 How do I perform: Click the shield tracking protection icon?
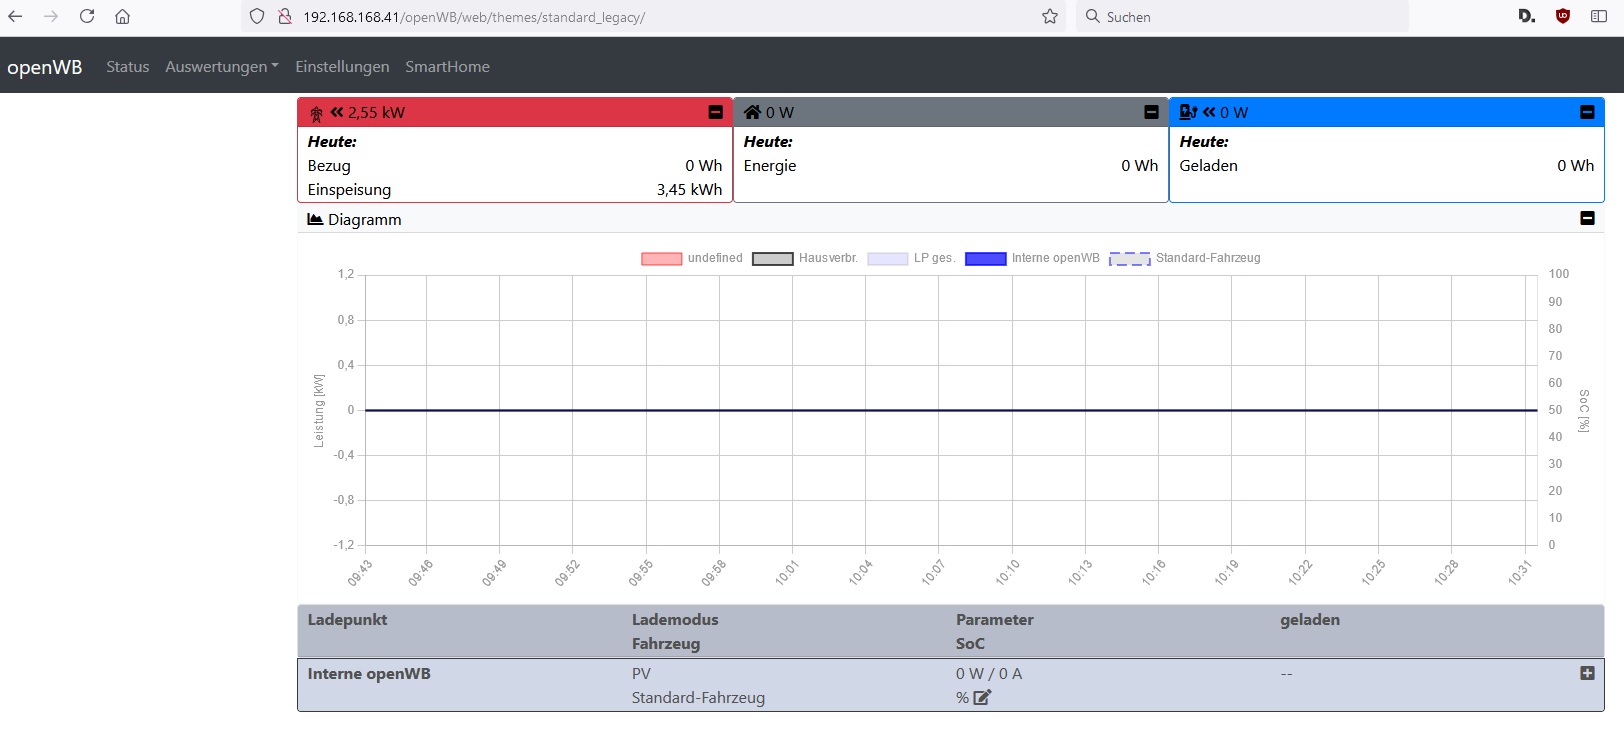pos(257,16)
